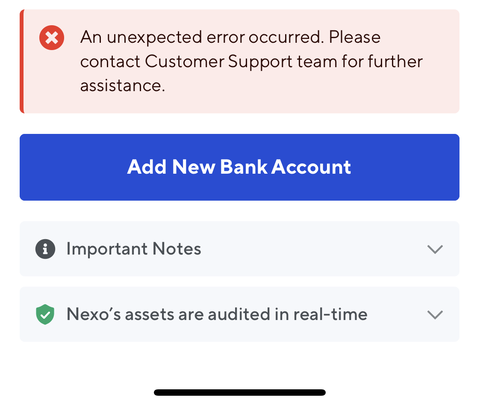This screenshot has width=480, height=406.
Task: Click white gap between alert and blue button
Action: 239,124
